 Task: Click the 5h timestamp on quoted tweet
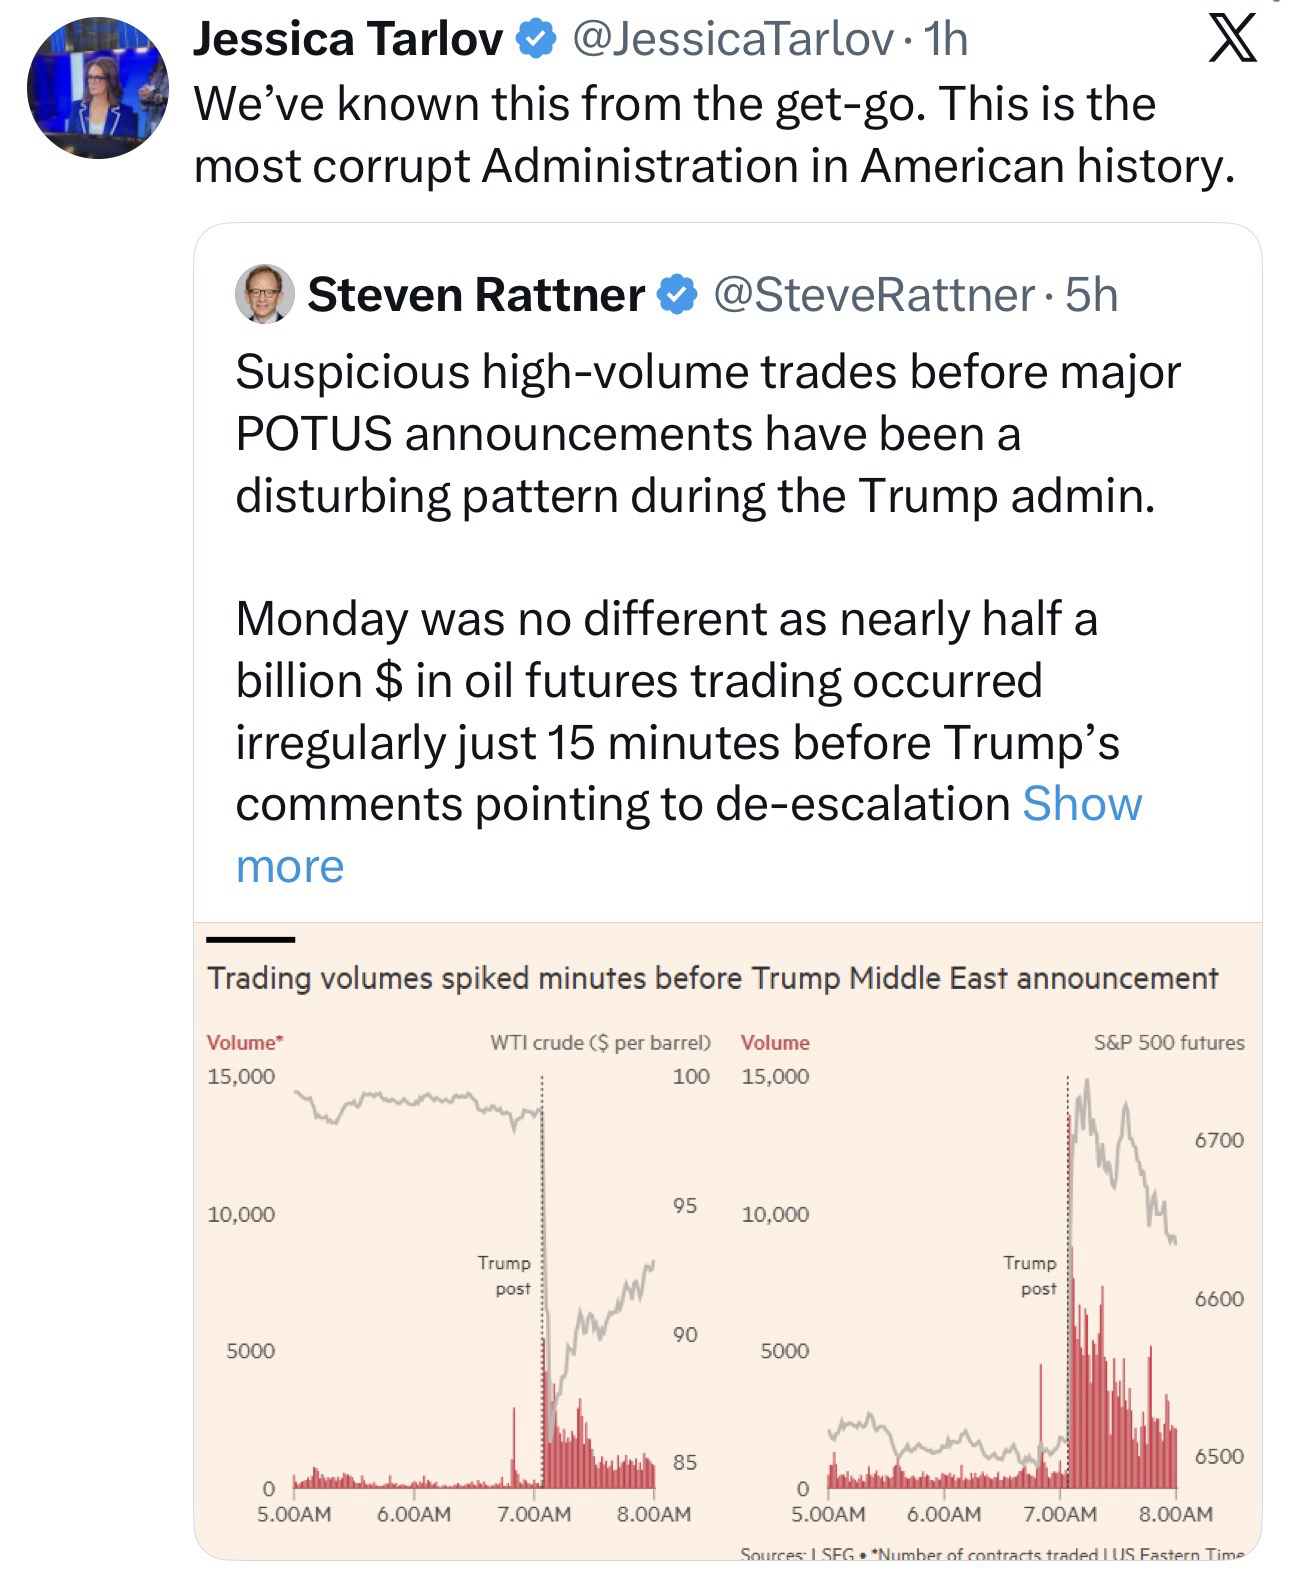pos(1091,295)
